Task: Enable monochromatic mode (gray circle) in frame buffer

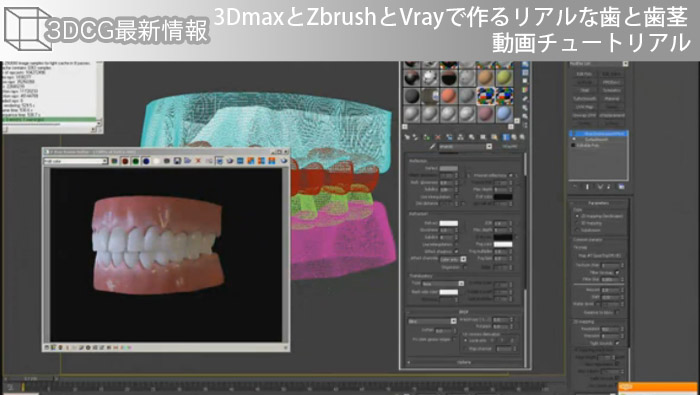Action: click(167, 161)
